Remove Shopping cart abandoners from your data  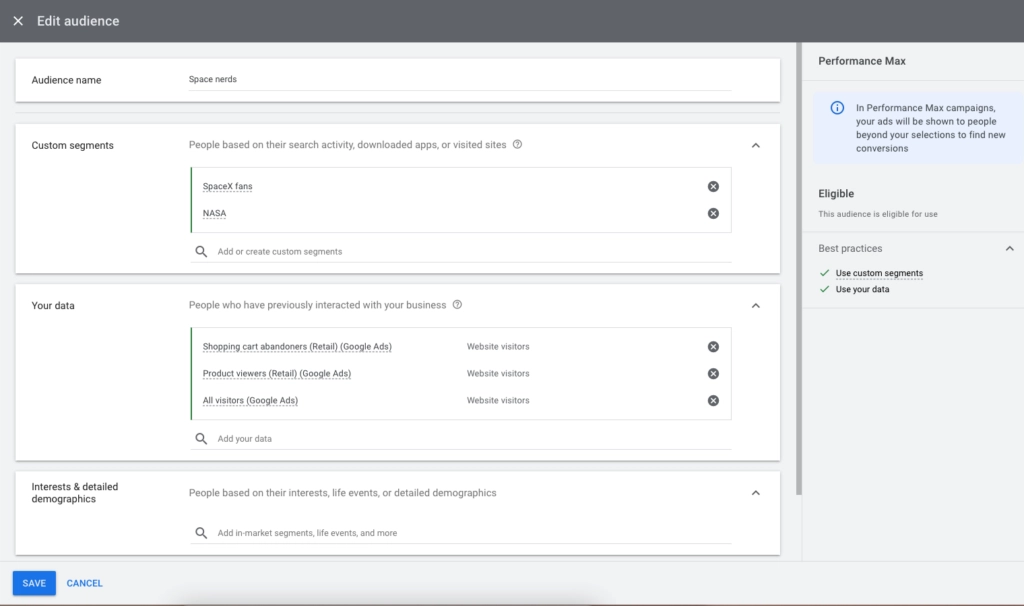click(x=713, y=347)
